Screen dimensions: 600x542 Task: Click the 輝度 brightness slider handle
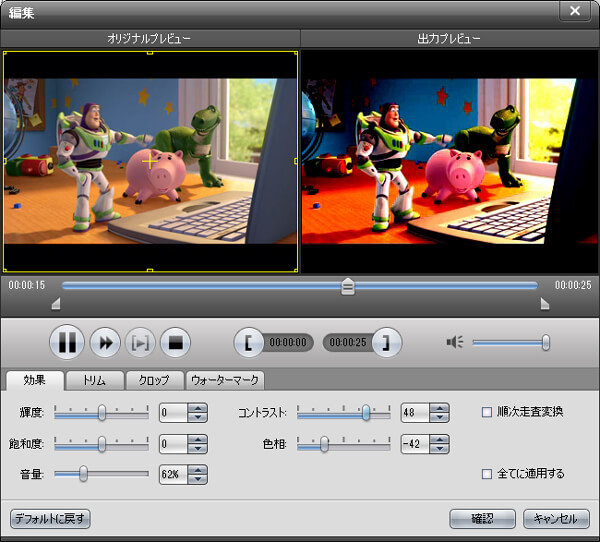[101, 413]
